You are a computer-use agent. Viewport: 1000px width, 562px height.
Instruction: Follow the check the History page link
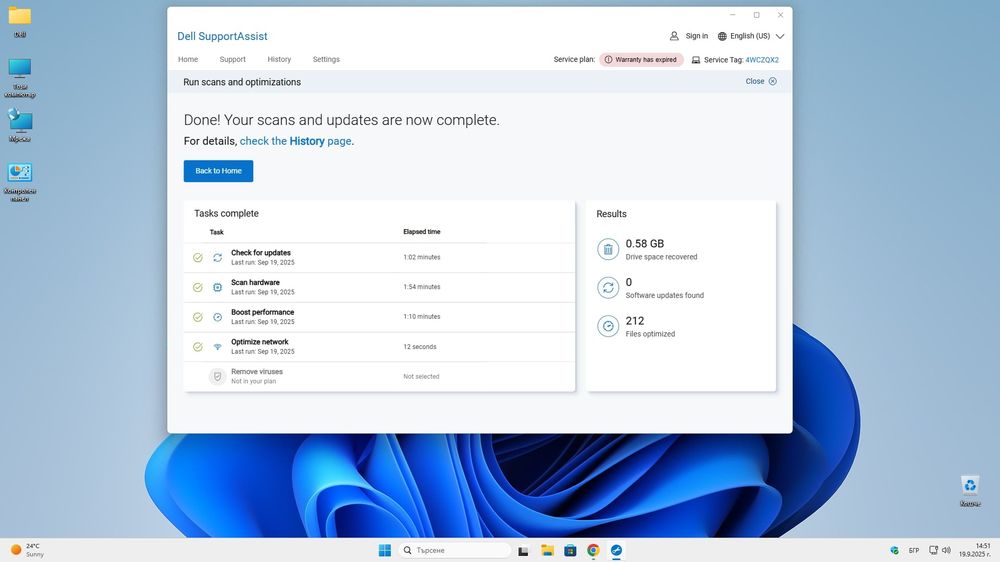pos(295,141)
